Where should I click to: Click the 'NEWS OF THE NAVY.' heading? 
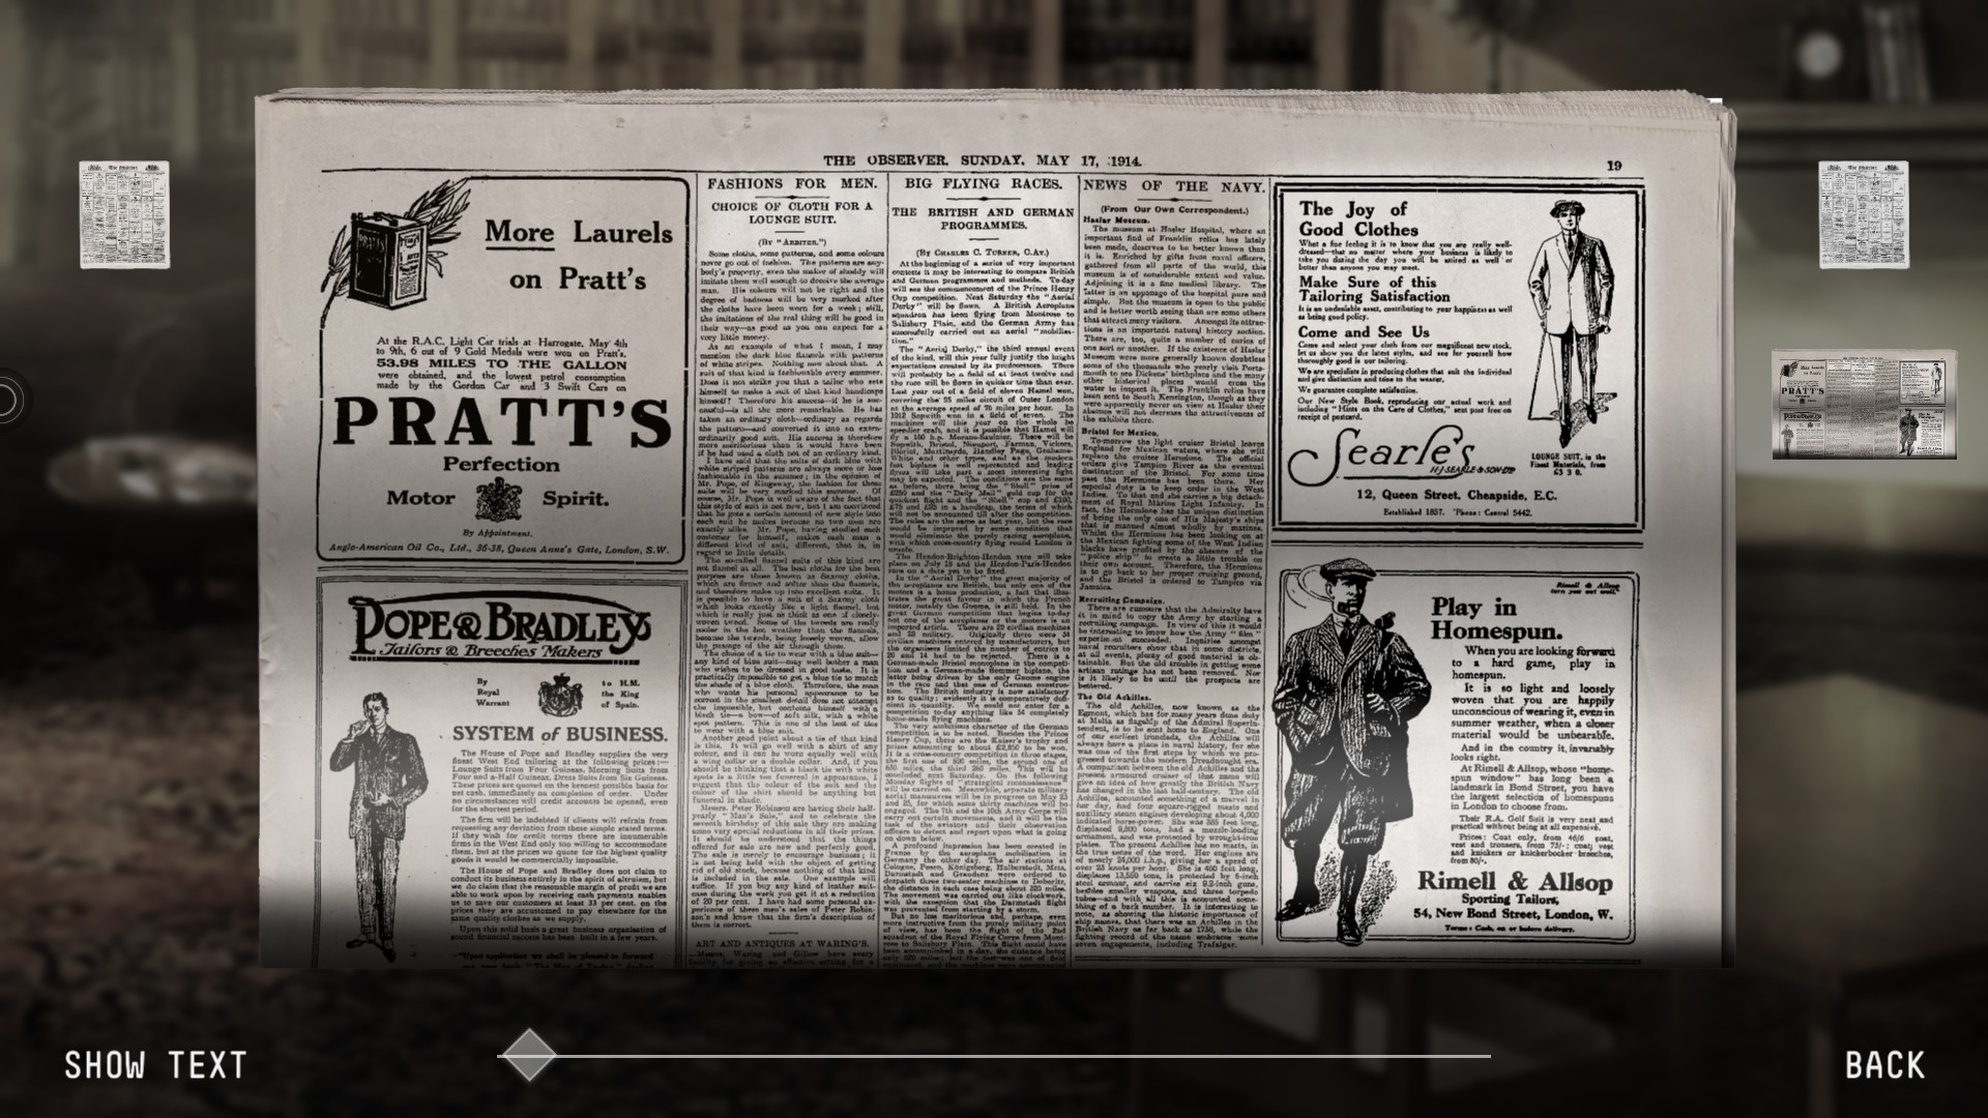(x=1174, y=186)
